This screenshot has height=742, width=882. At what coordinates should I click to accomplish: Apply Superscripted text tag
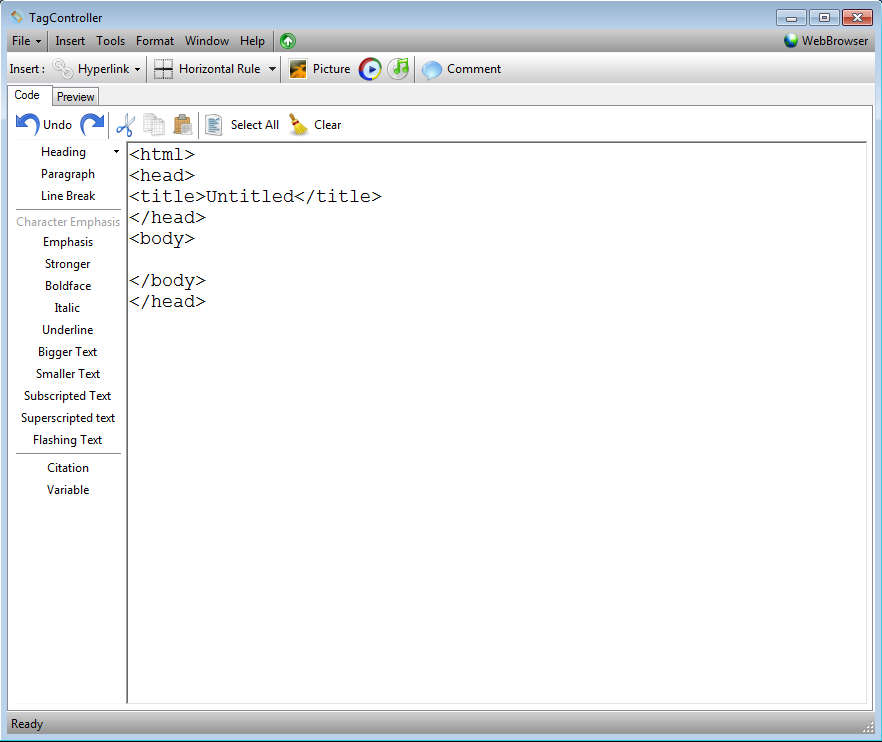68,418
